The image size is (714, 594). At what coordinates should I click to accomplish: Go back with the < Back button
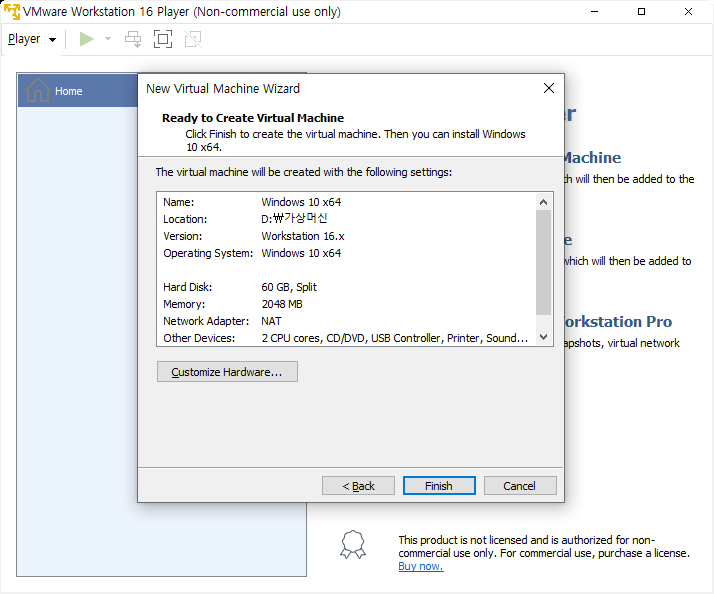coord(358,486)
